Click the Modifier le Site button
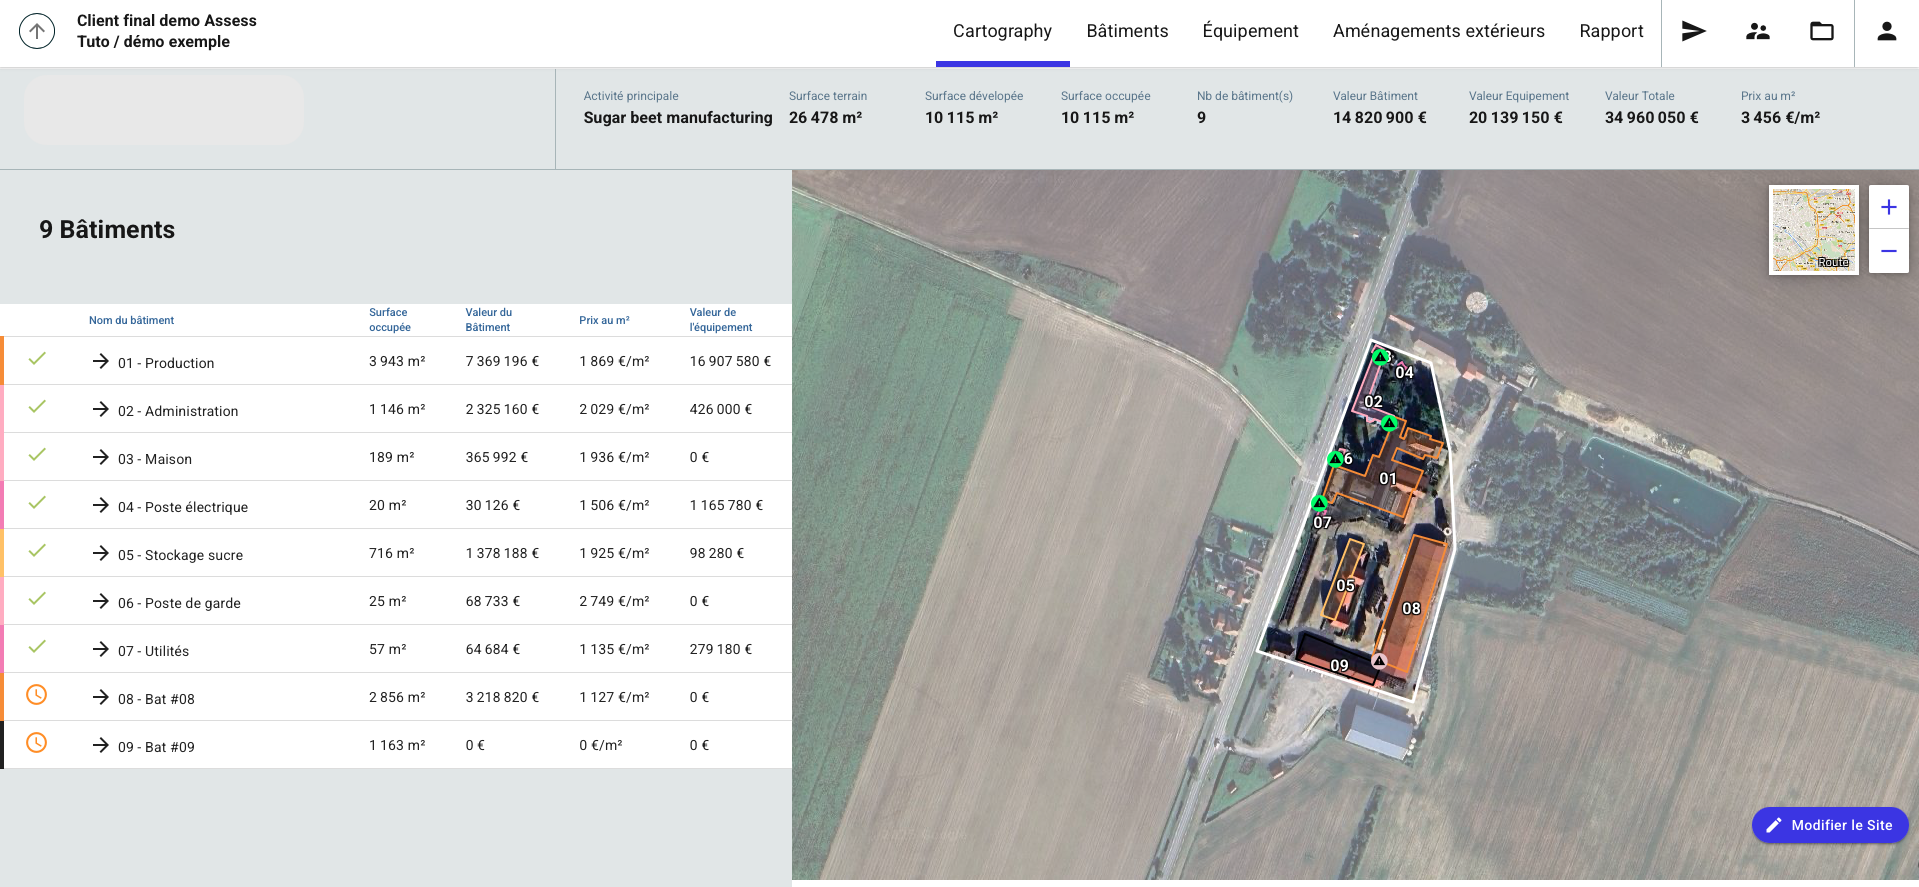The height and width of the screenshot is (887, 1919). click(x=1829, y=825)
